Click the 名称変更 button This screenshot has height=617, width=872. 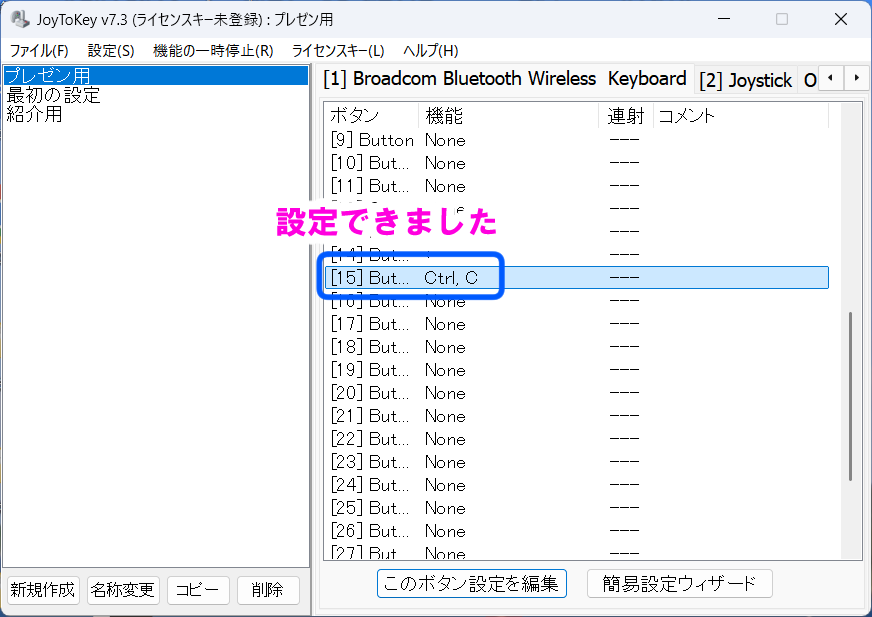122,590
